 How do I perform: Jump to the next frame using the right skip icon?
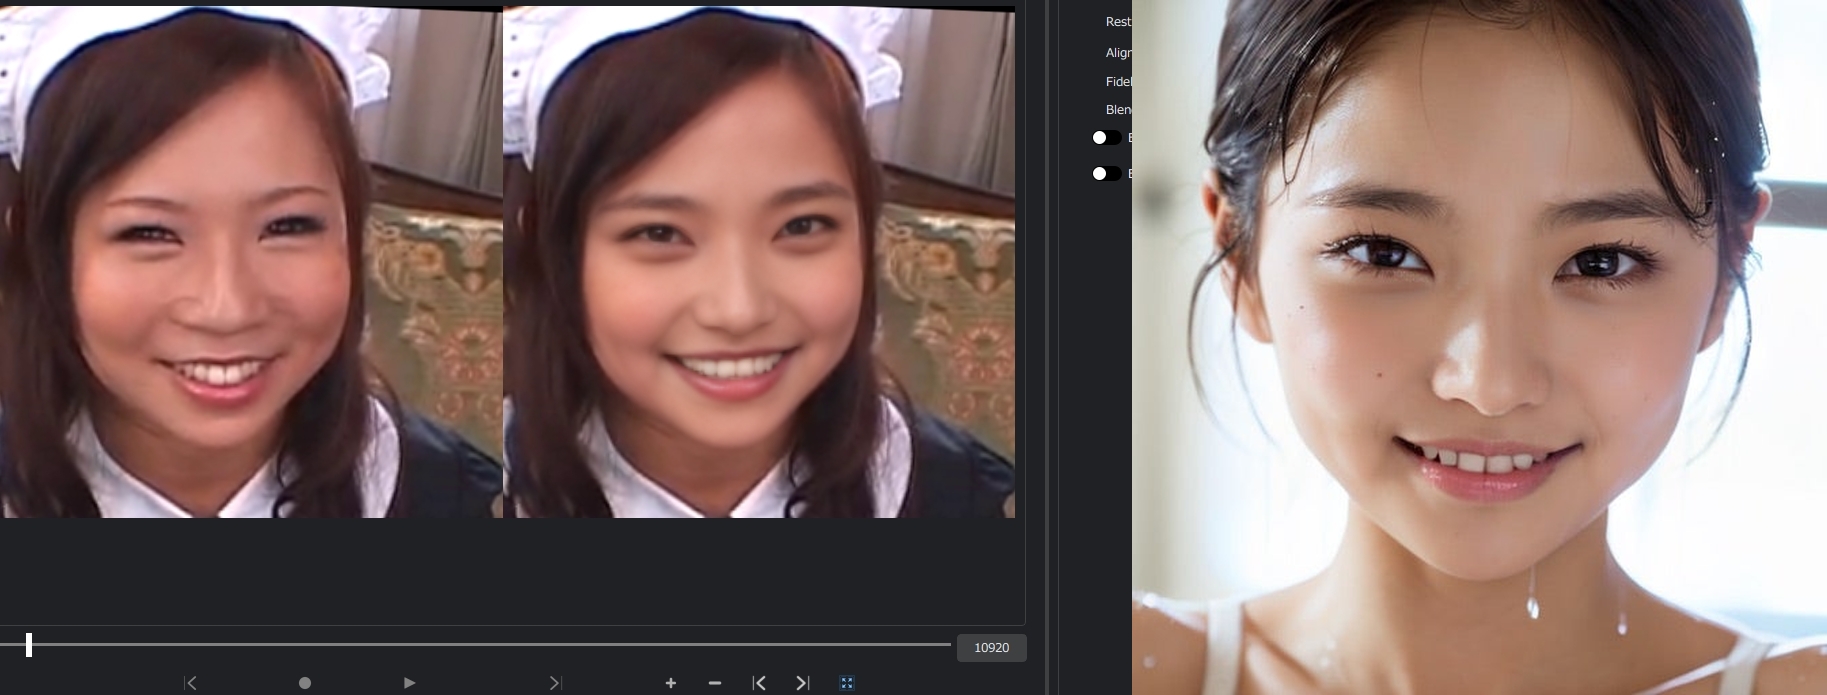click(x=555, y=683)
